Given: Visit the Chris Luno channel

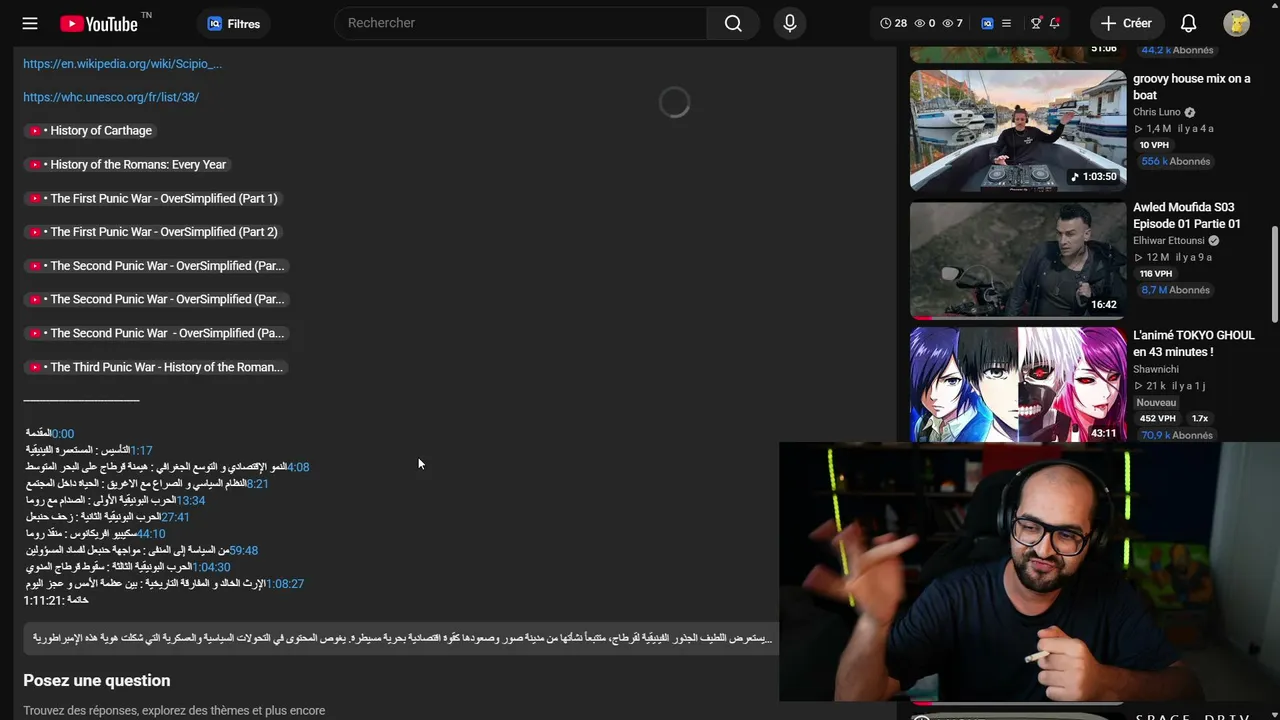Looking at the screenshot, I should (x=1157, y=112).
